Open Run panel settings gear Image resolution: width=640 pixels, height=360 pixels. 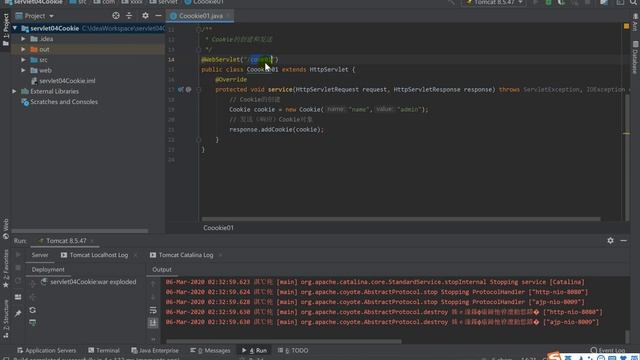[610, 241]
